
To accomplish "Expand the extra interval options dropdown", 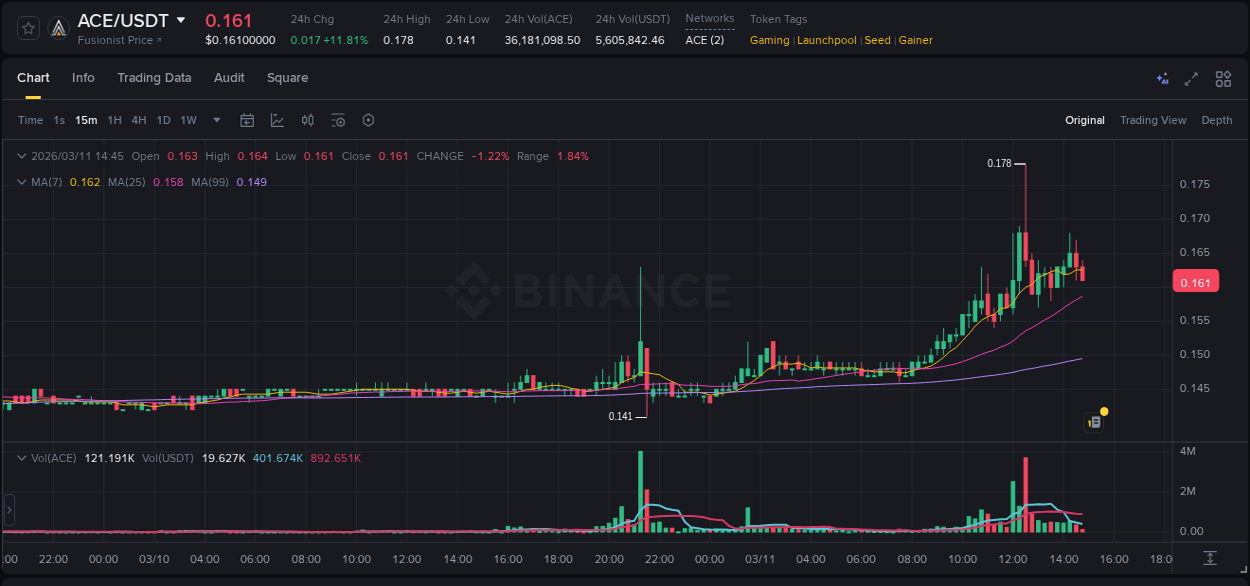I will (215, 120).
